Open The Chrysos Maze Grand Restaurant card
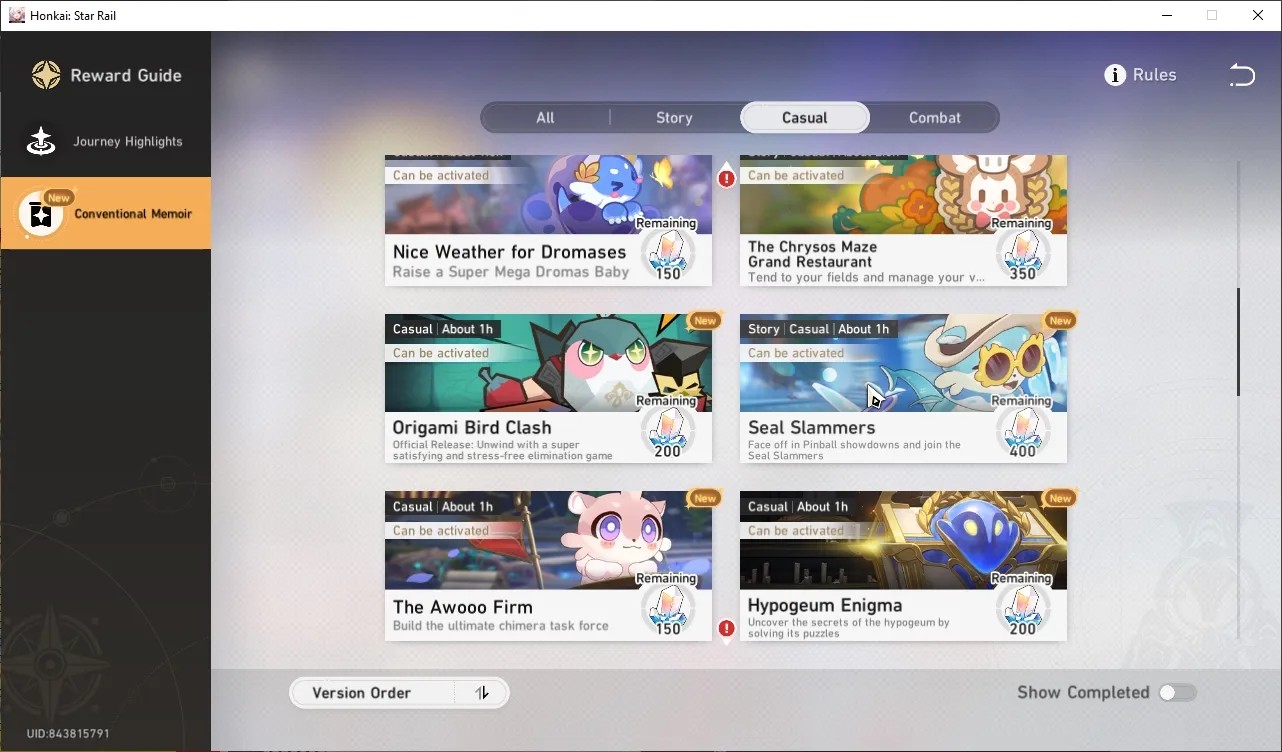The width and height of the screenshot is (1282, 752). (903, 220)
